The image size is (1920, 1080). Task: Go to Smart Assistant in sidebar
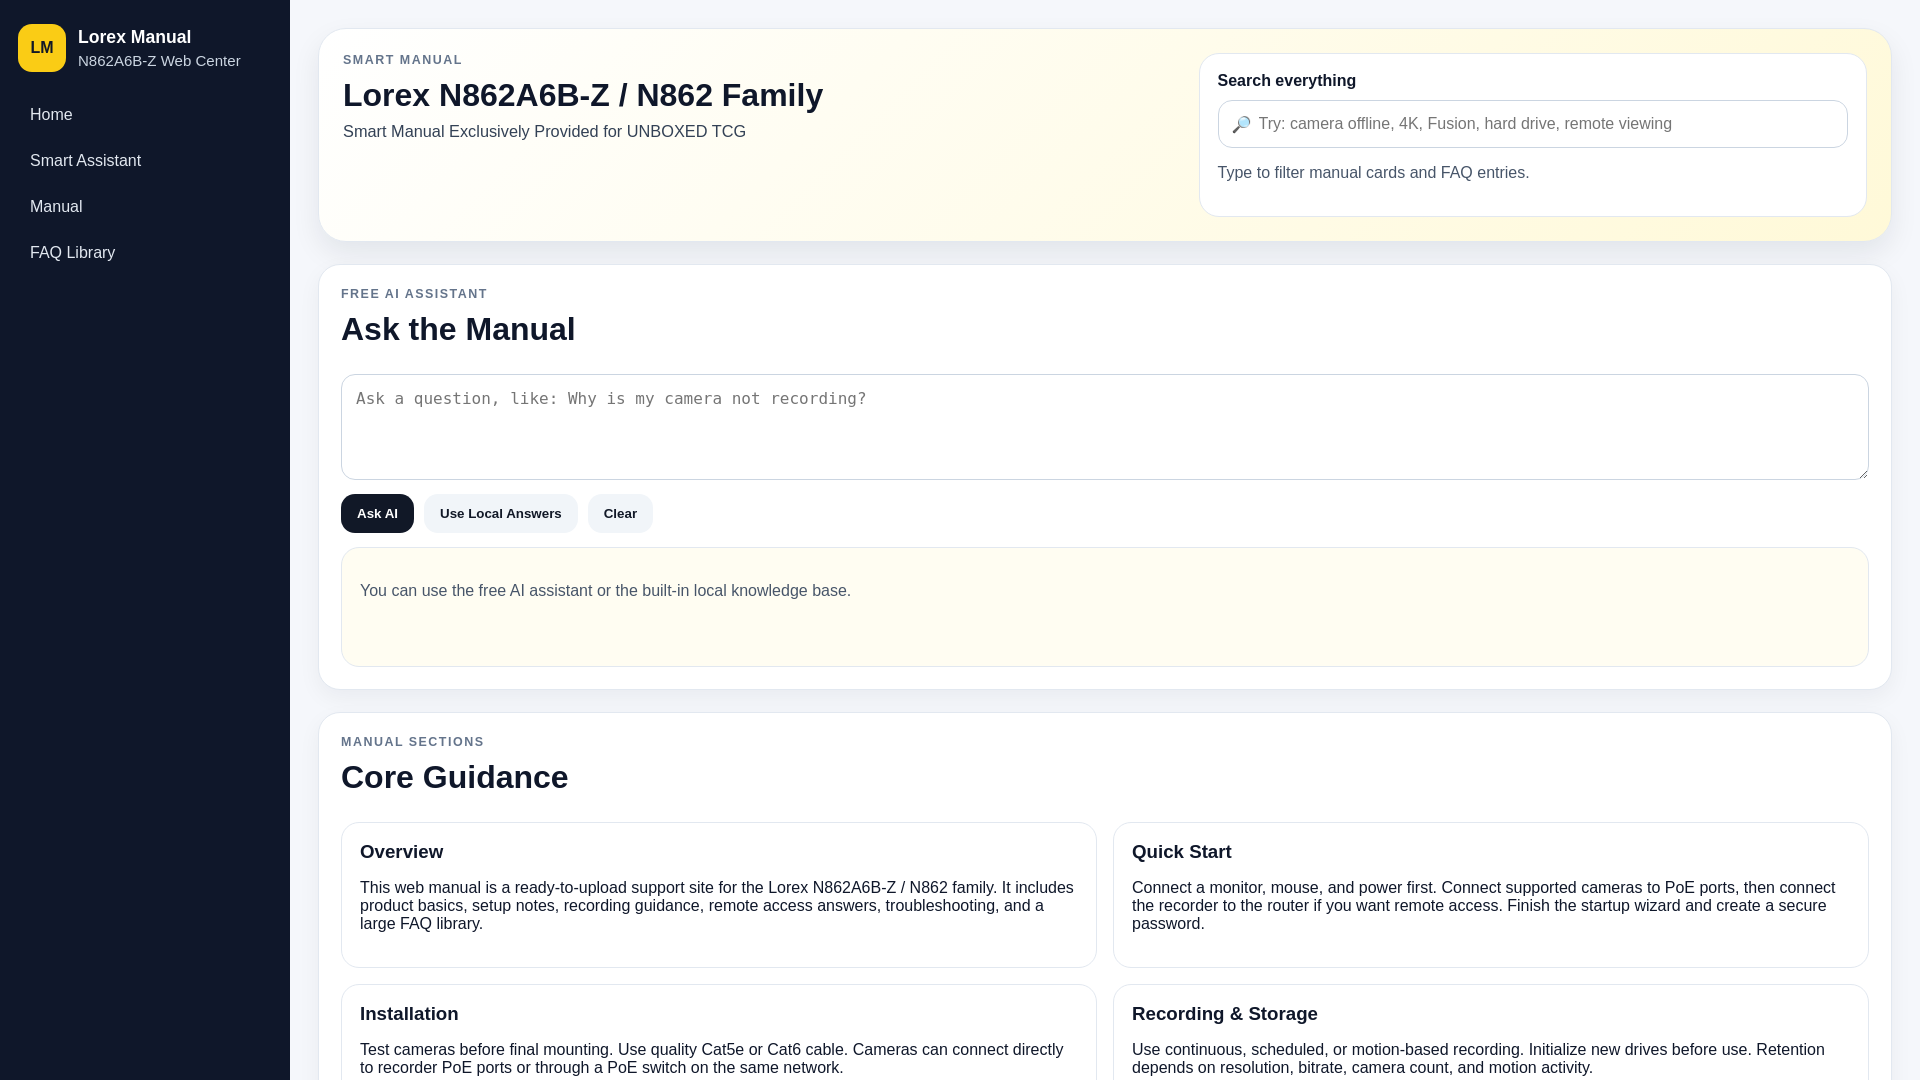(x=145, y=161)
